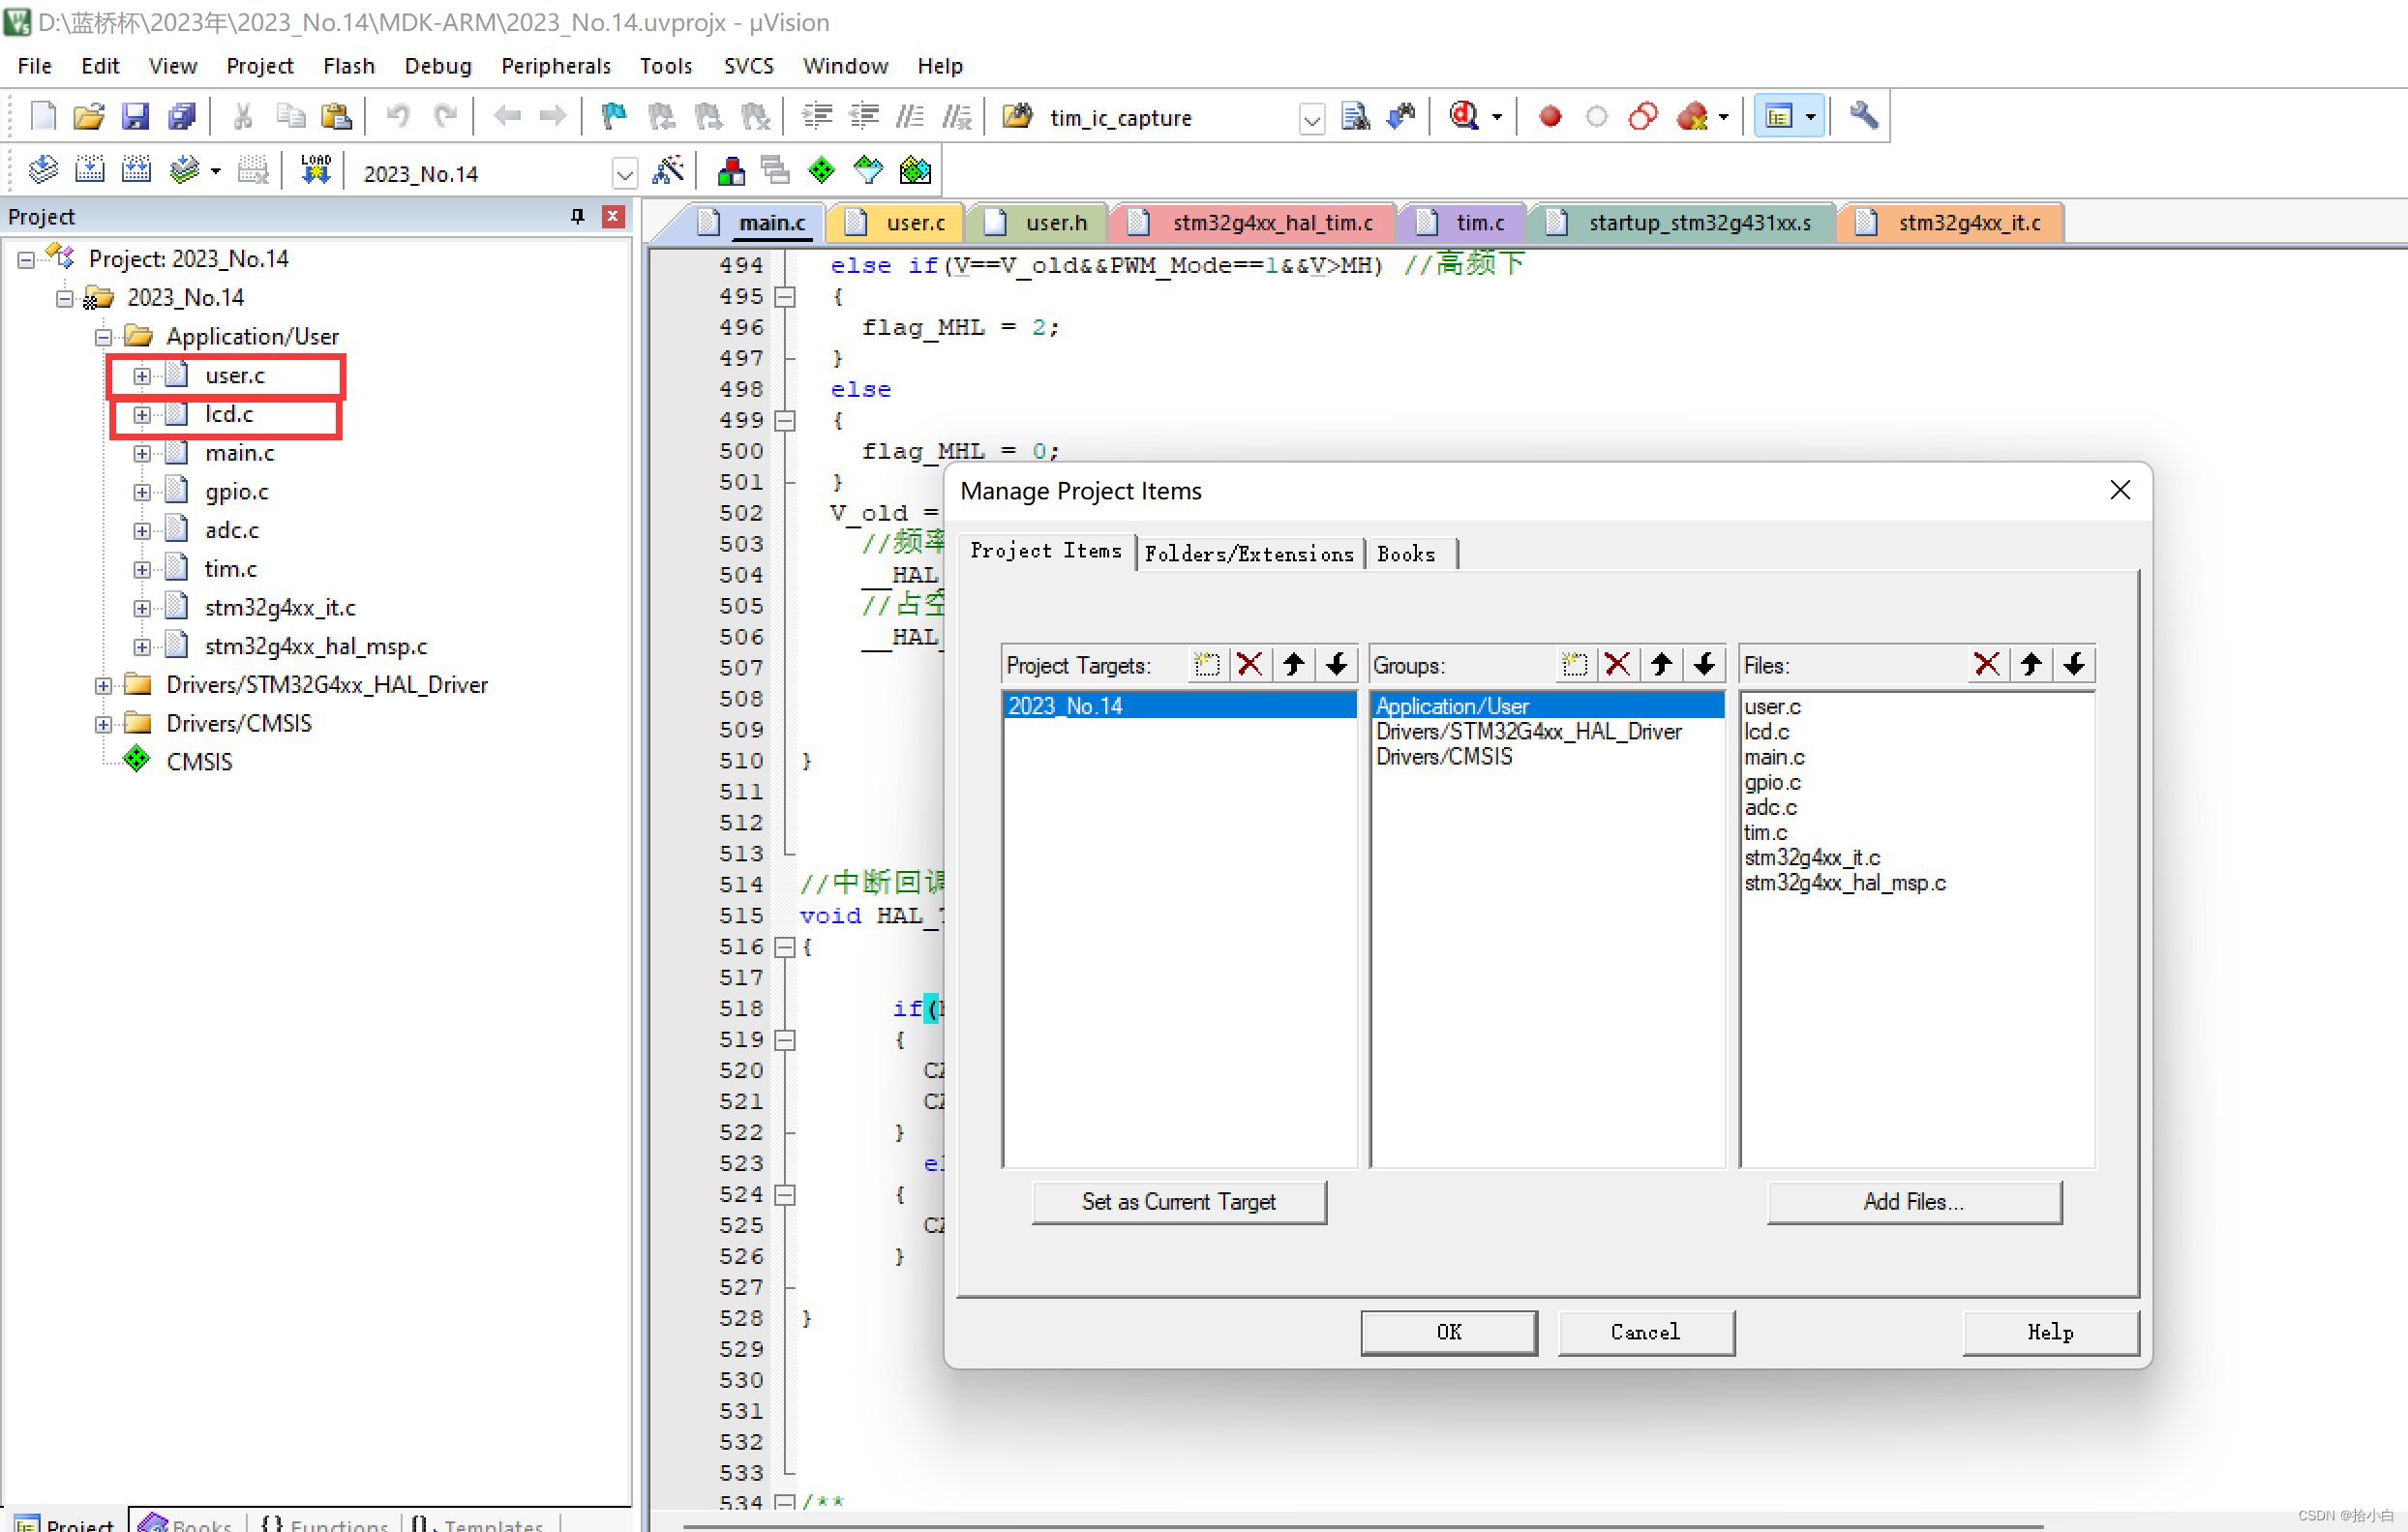This screenshot has width=2408, height=1532.
Task: Expand main.c in project tree
Action: [142, 454]
